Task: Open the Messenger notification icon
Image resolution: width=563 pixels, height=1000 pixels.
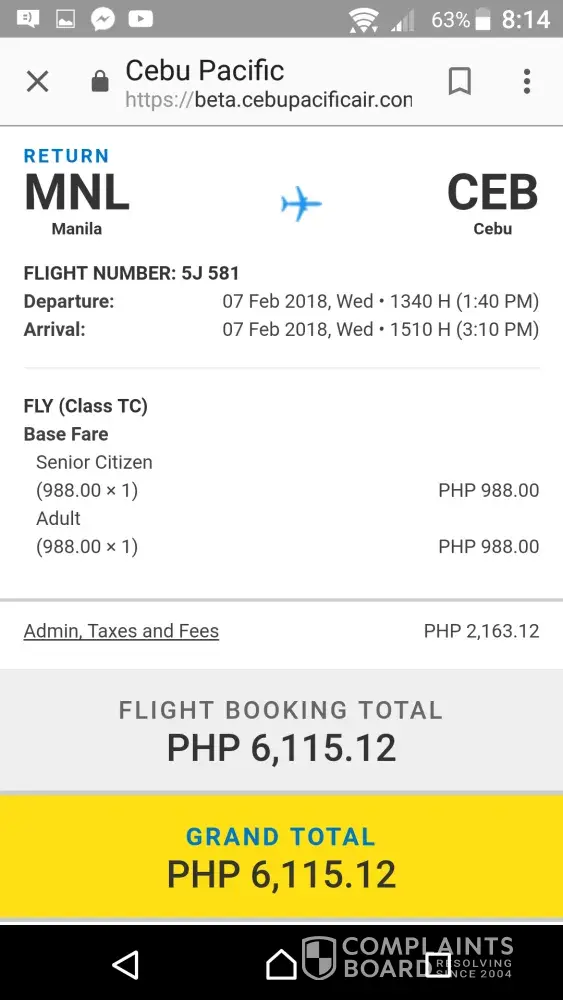Action: (103, 19)
